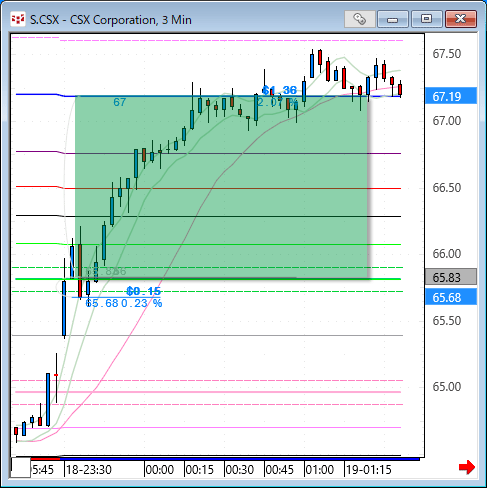The height and width of the screenshot is (488, 487).
Task: Click the 65.50 price scale value
Action: 447,321
